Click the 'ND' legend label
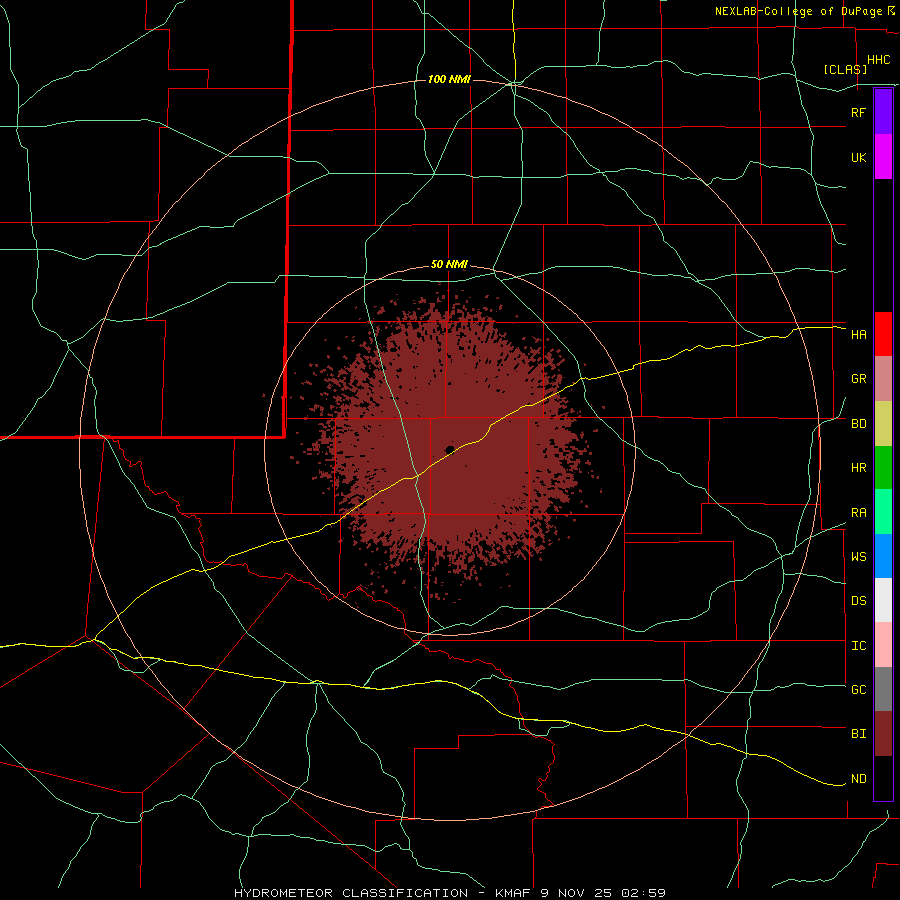Screen dimensions: 900x900 click(x=858, y=779)
